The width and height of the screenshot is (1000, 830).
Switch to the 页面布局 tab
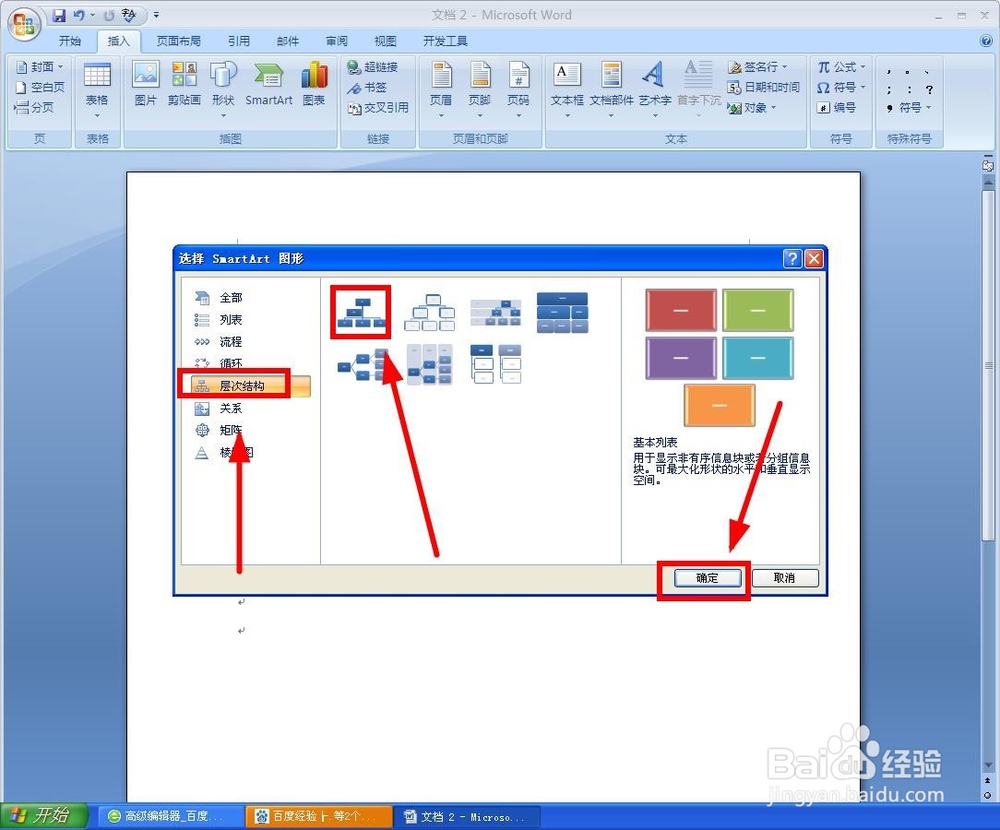click(179, 41)
